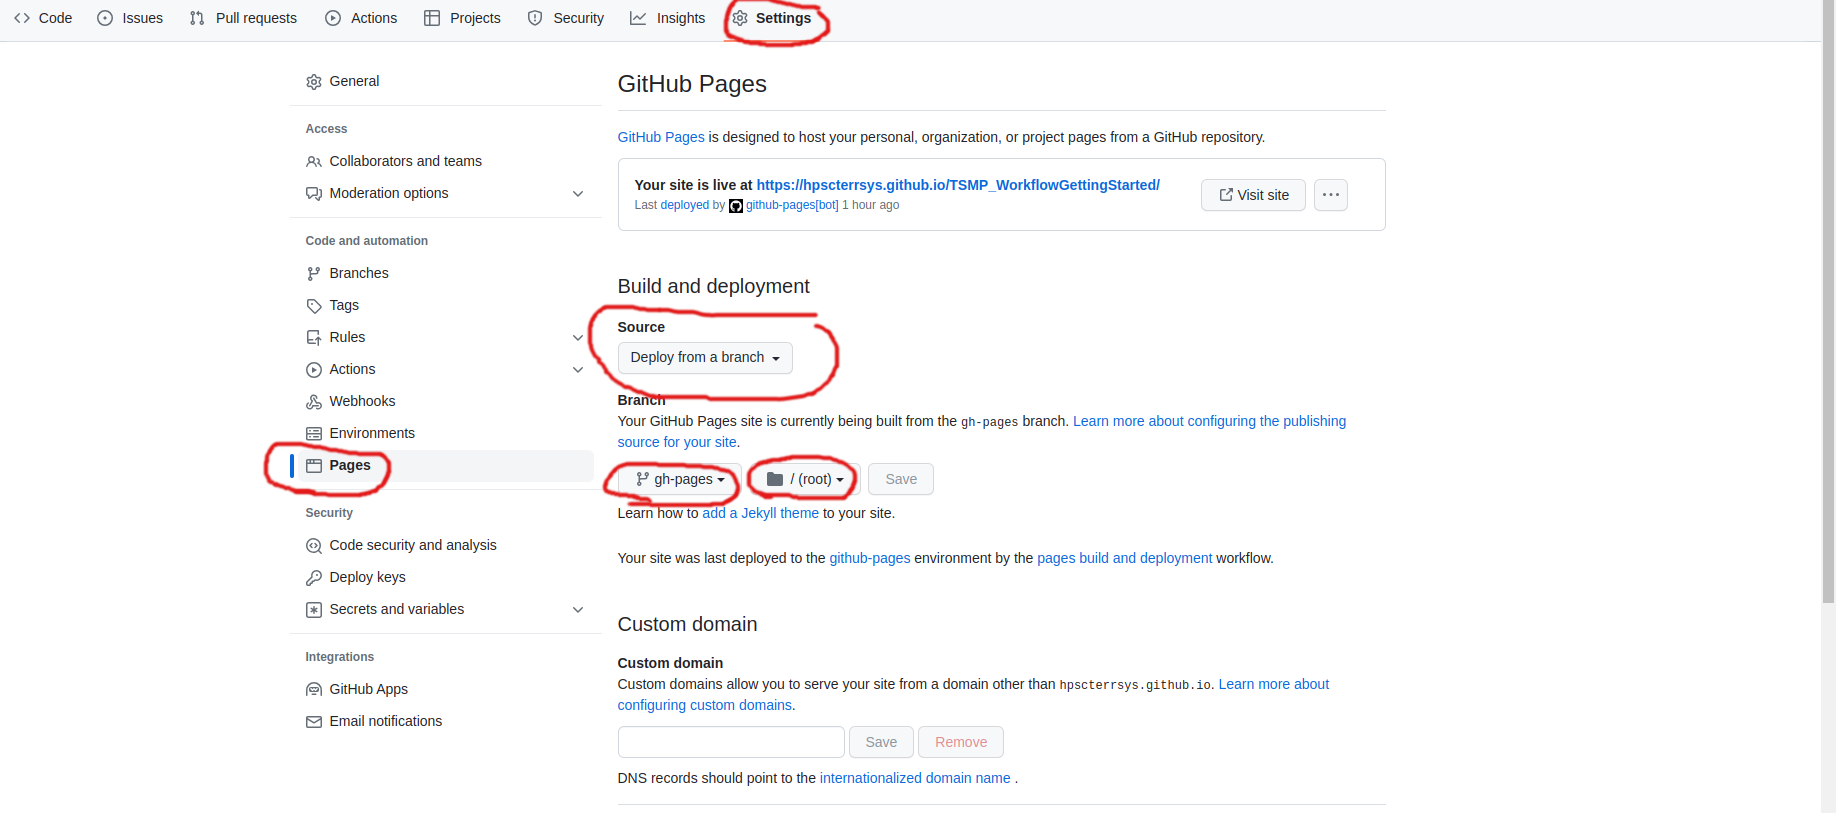Image resolution: width=1836 pixels, height=813 pixels.
Task: Click the Deploy keys key icon
Action: pyautogui.click(x=314, y=578)
